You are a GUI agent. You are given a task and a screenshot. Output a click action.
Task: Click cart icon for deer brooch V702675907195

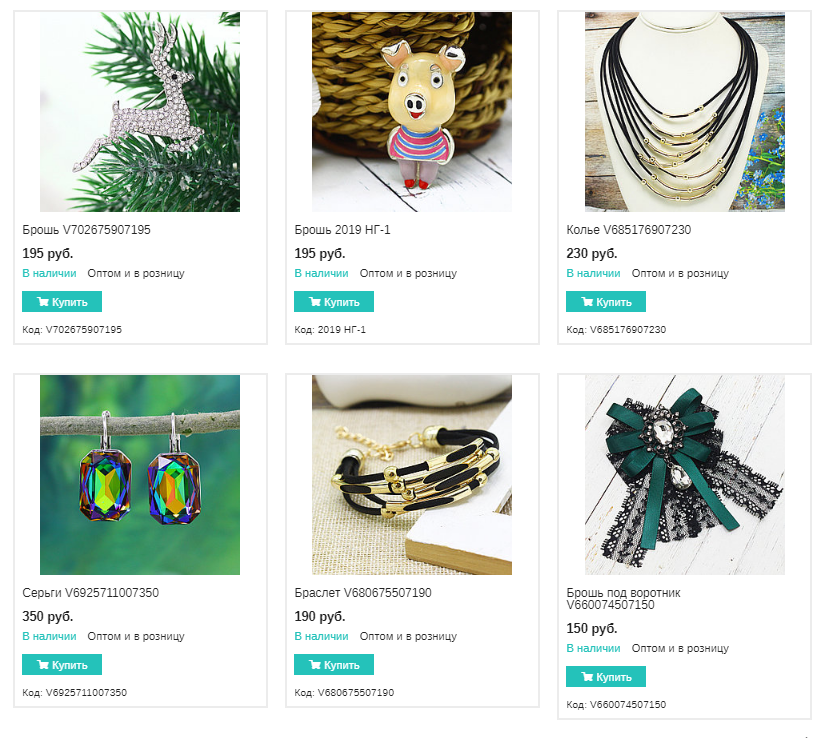(43, 302)
